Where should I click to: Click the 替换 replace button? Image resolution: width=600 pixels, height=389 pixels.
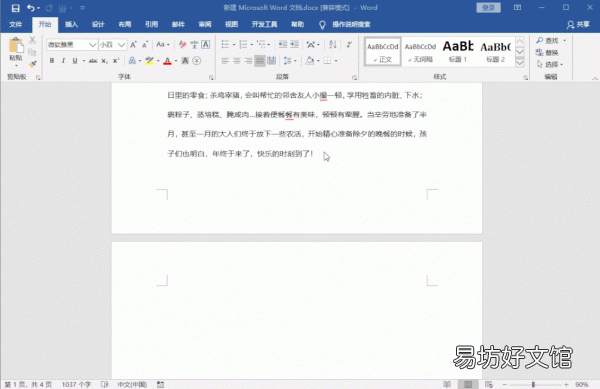point(547,52)
